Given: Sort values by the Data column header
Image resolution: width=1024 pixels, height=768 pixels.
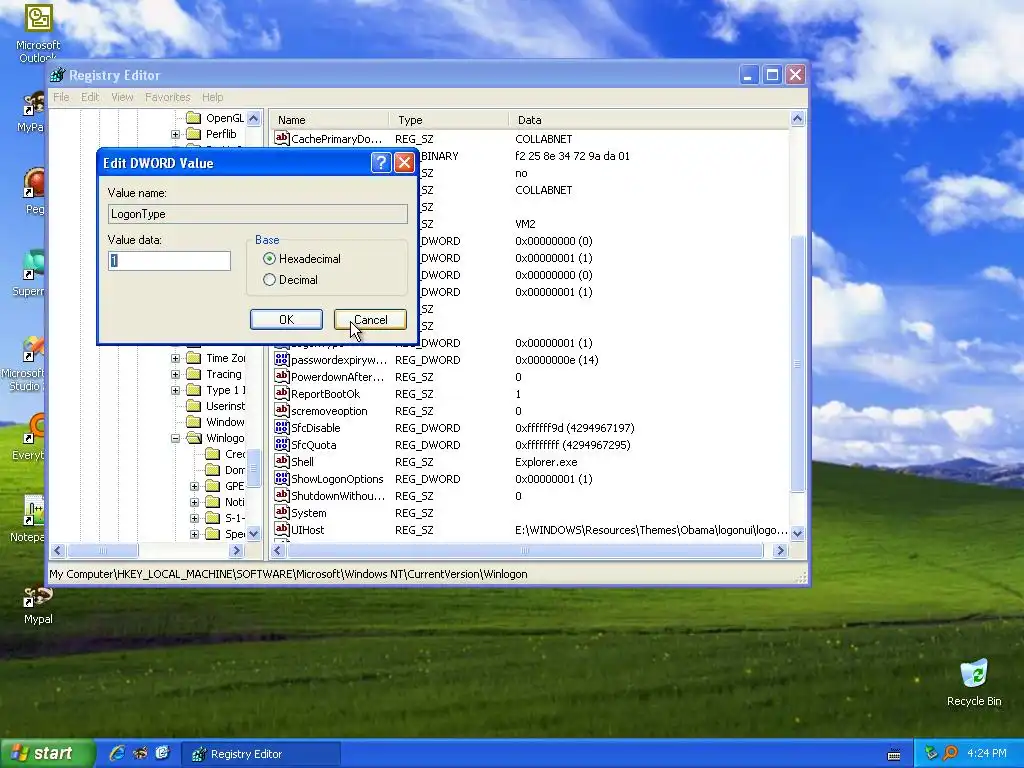Looking at the screenshot, I should [x=649, y=120].
